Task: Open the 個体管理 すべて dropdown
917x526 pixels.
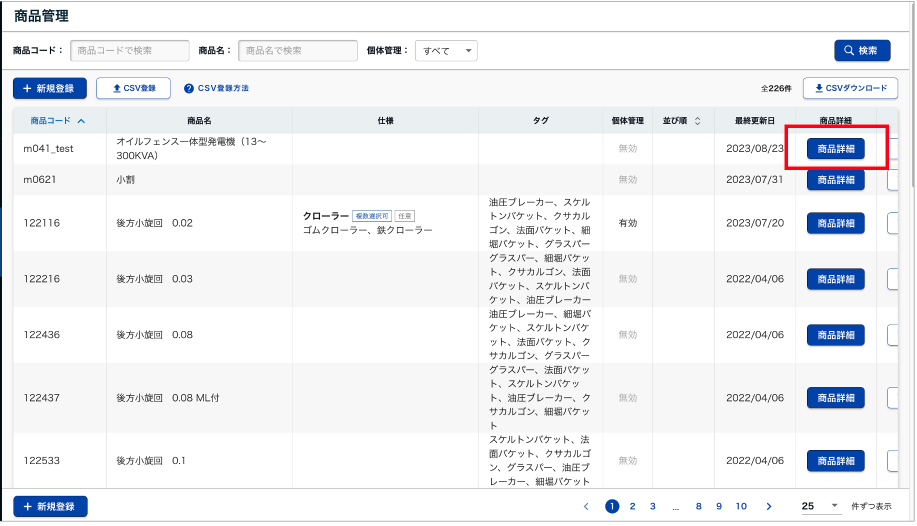Action: [446, 51]
